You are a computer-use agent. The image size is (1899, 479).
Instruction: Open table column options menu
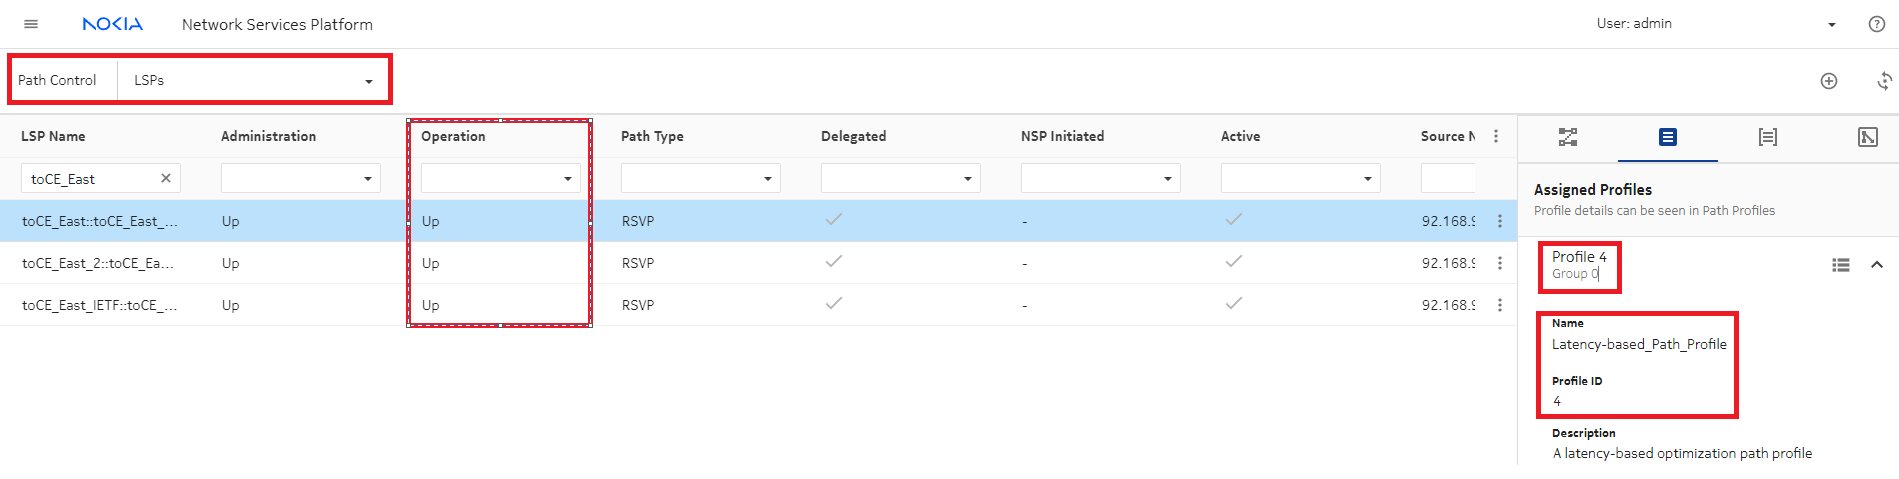(x=1495, y=136)
